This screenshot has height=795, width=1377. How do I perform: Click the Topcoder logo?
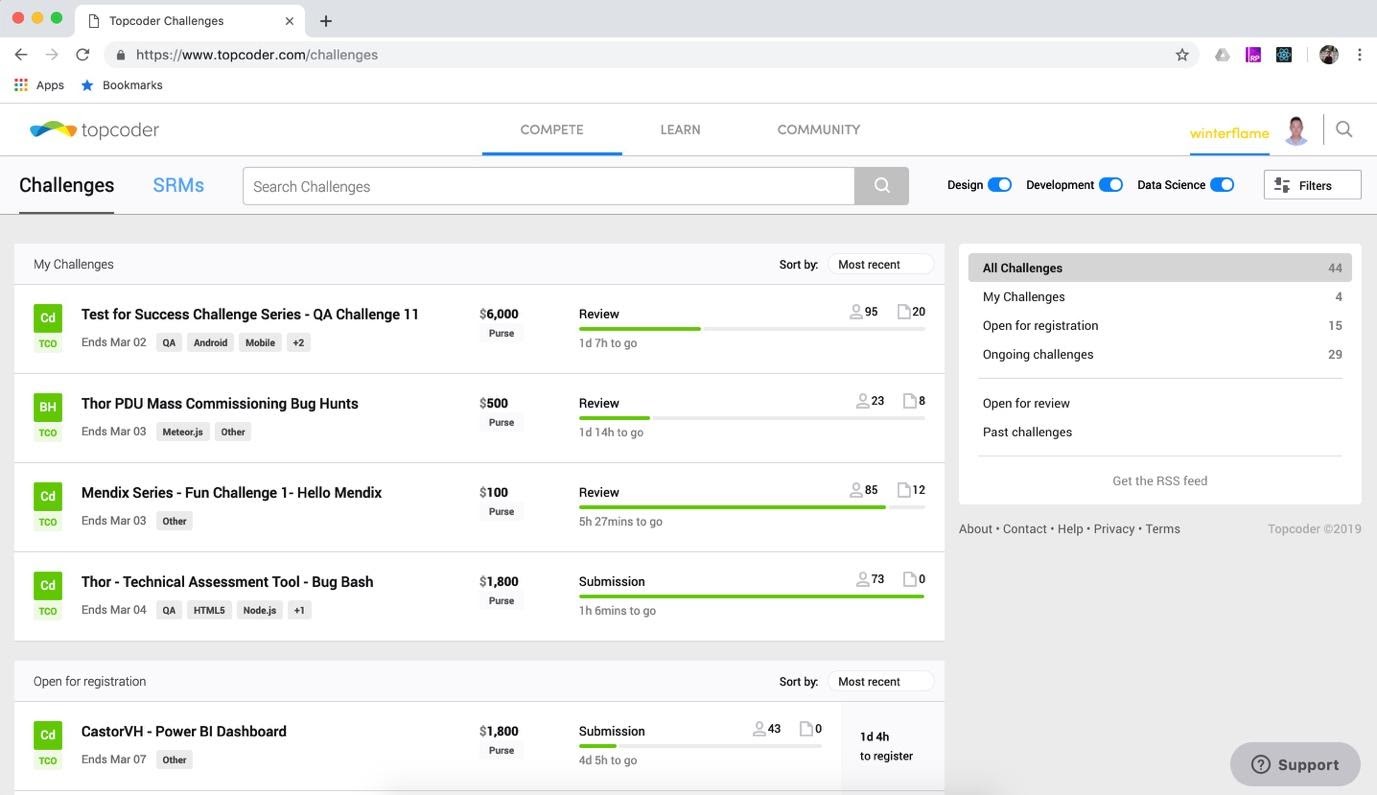click(94, 130)
